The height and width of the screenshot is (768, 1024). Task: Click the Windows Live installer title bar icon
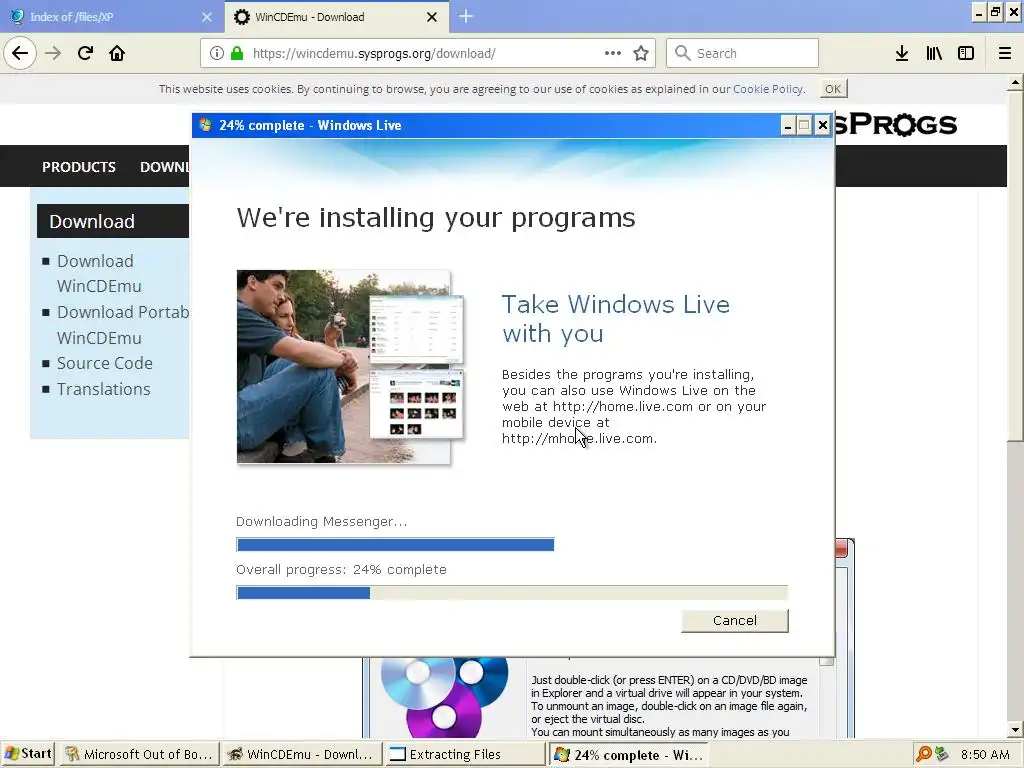(205, 125)
